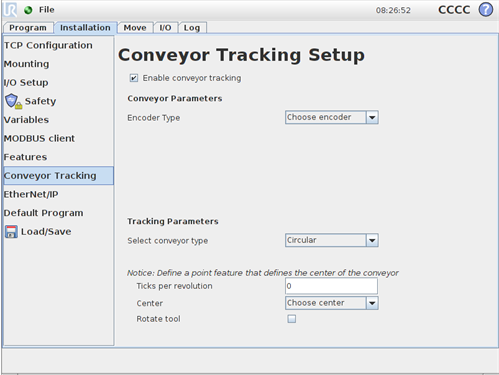The width and height of the screenshot is (499, 375).
Task: Open the I/O tab
Action: pos(165,28)
